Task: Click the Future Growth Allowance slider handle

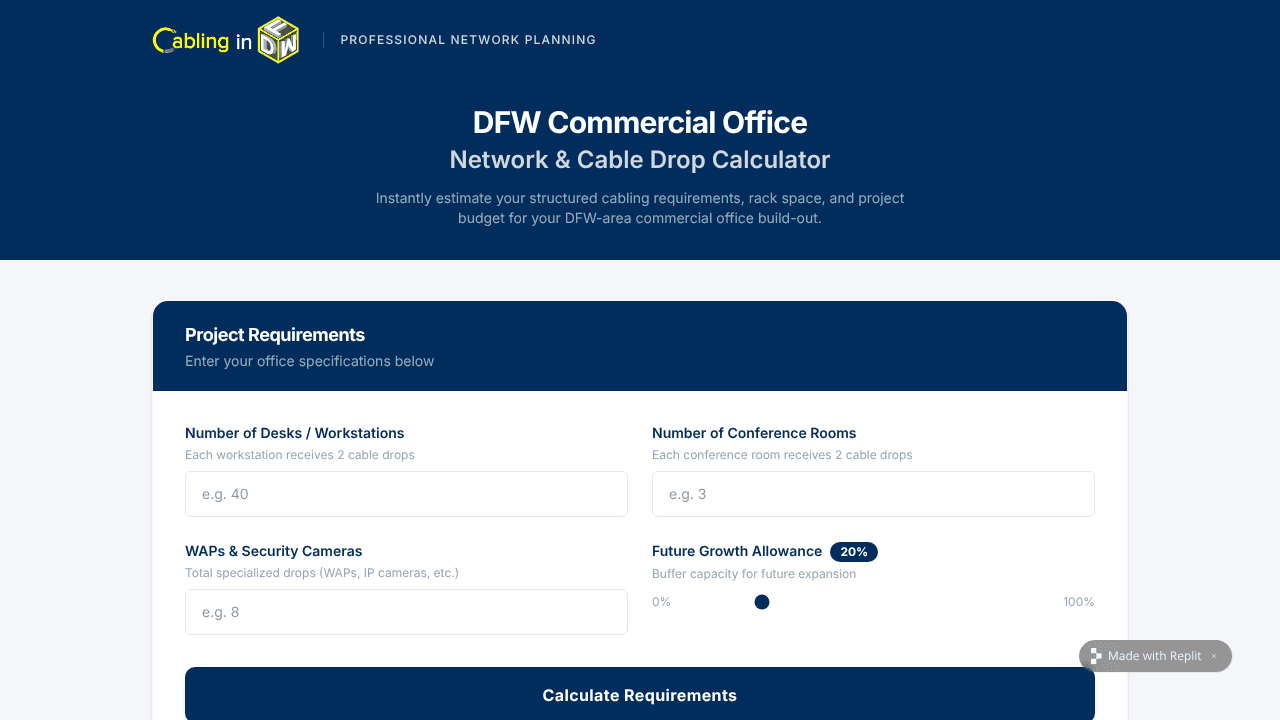Action: click(762, 602)
